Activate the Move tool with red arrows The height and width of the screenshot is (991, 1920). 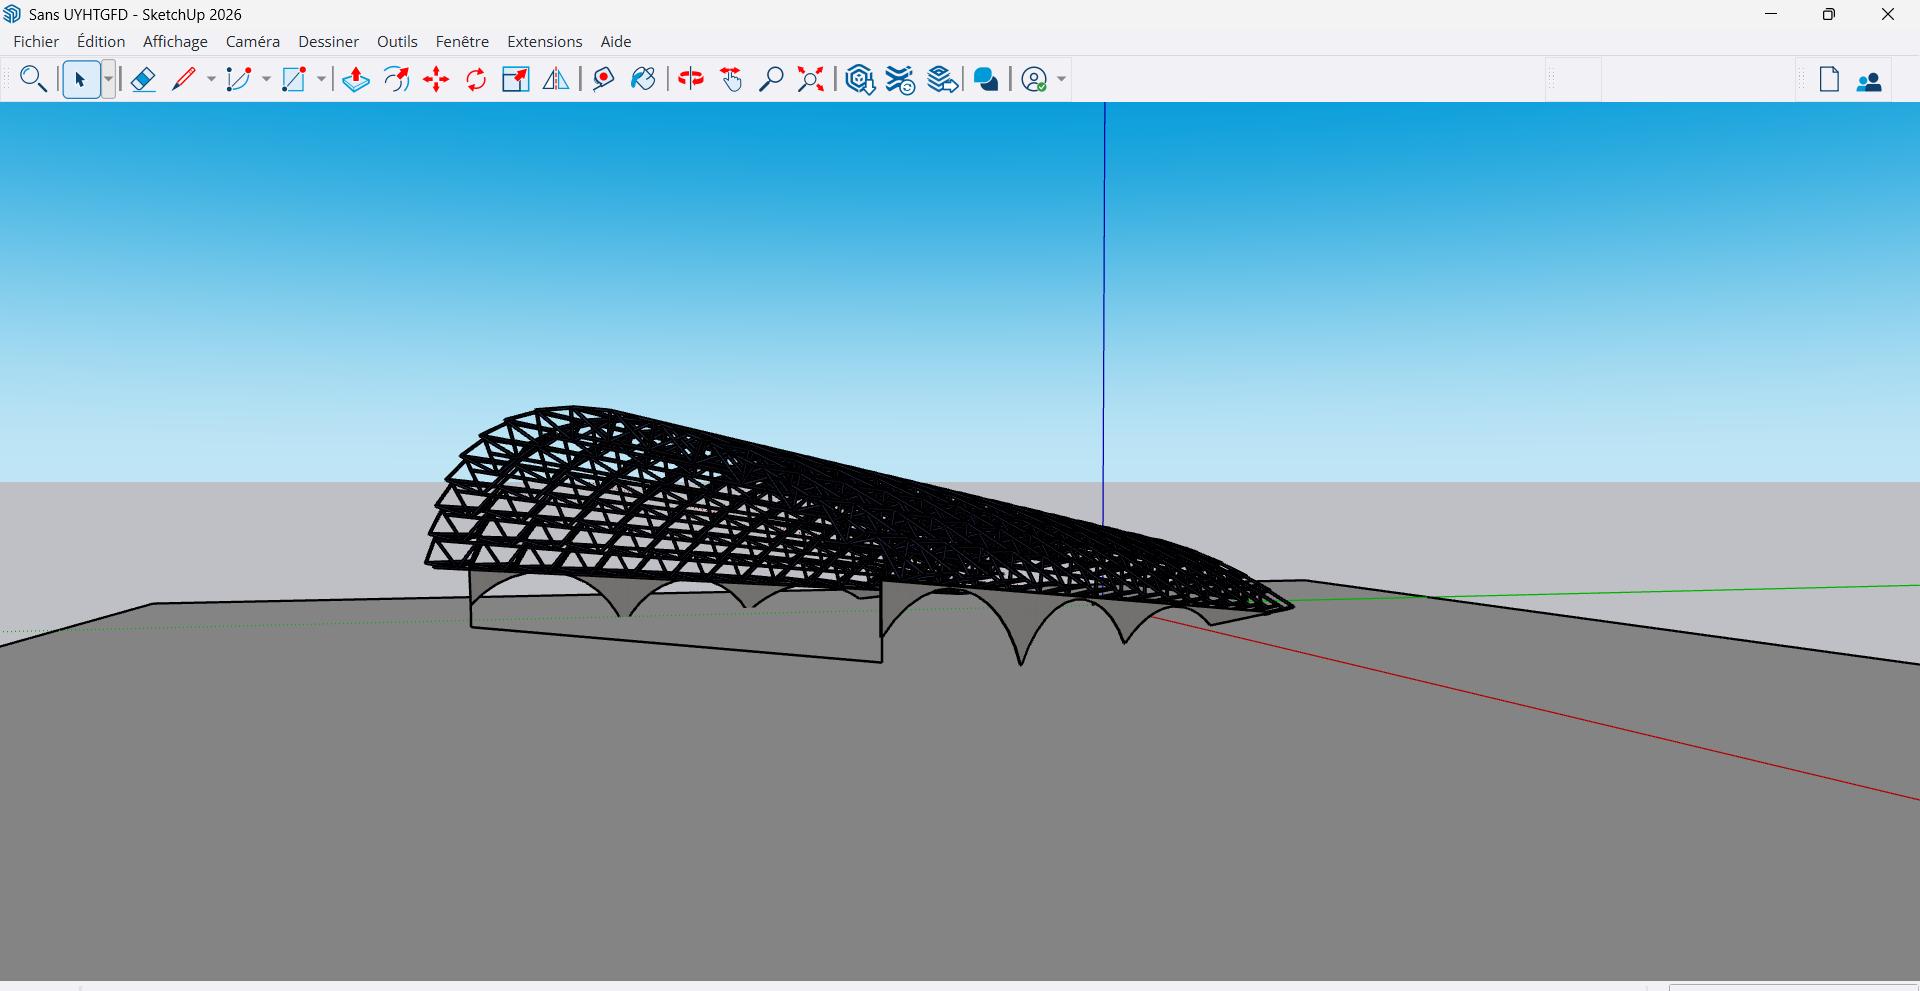pos(436,80)
